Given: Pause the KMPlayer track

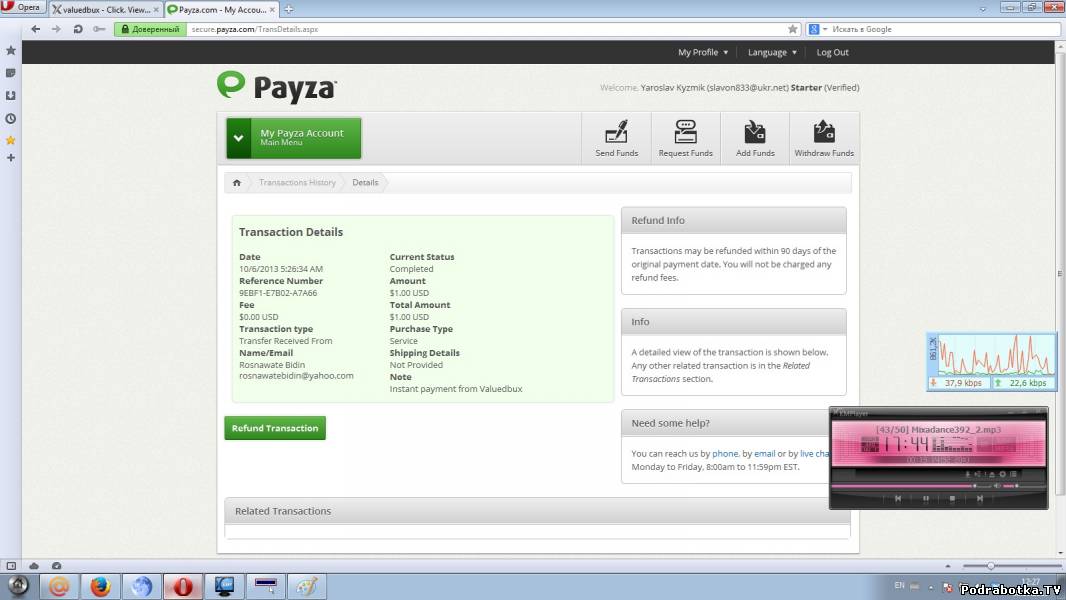Looking at the screenshot, I should [x=926, y=498].
